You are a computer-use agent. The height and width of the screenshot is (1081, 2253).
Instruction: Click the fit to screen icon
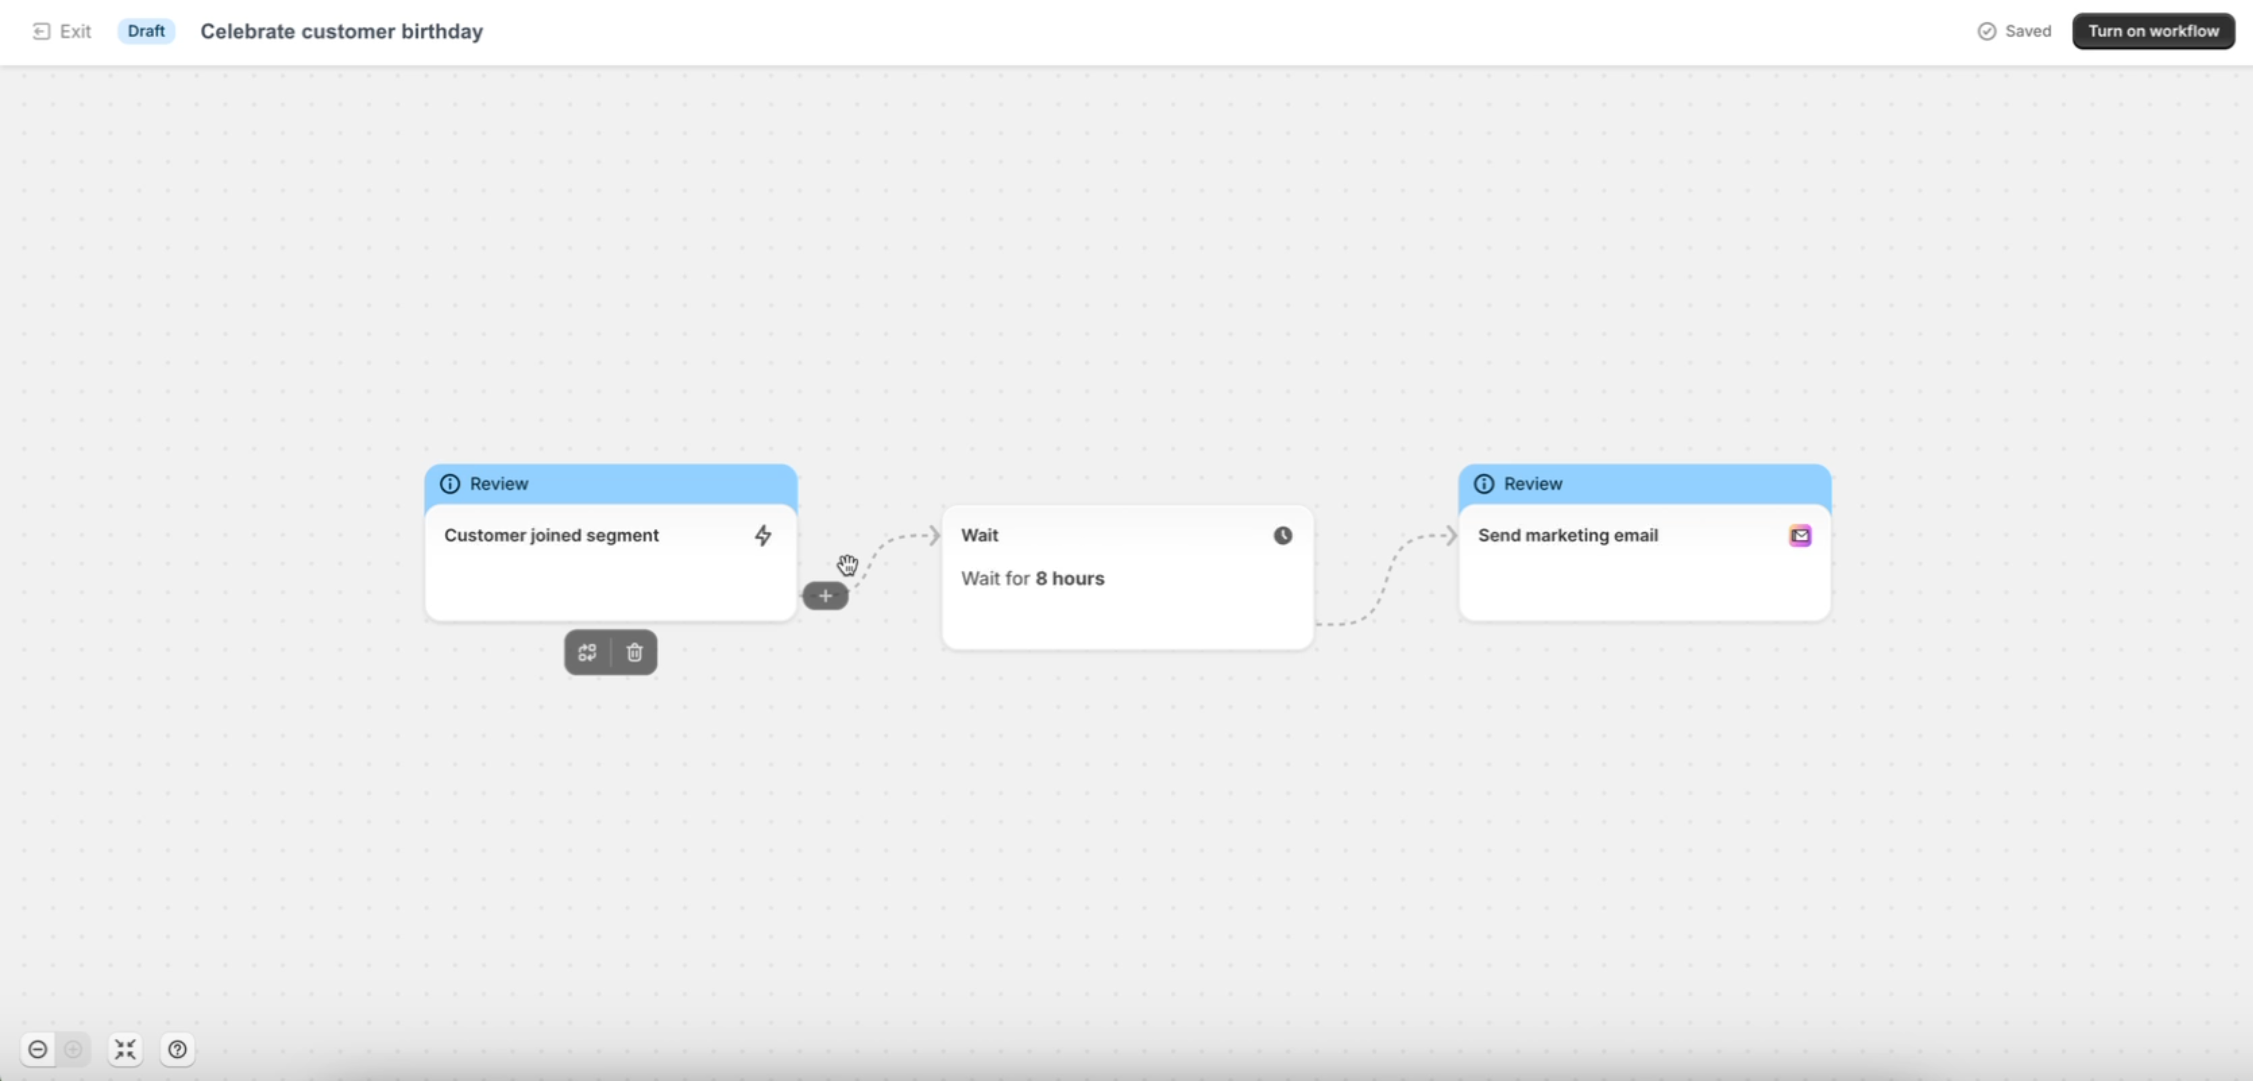click(125, 1049)
